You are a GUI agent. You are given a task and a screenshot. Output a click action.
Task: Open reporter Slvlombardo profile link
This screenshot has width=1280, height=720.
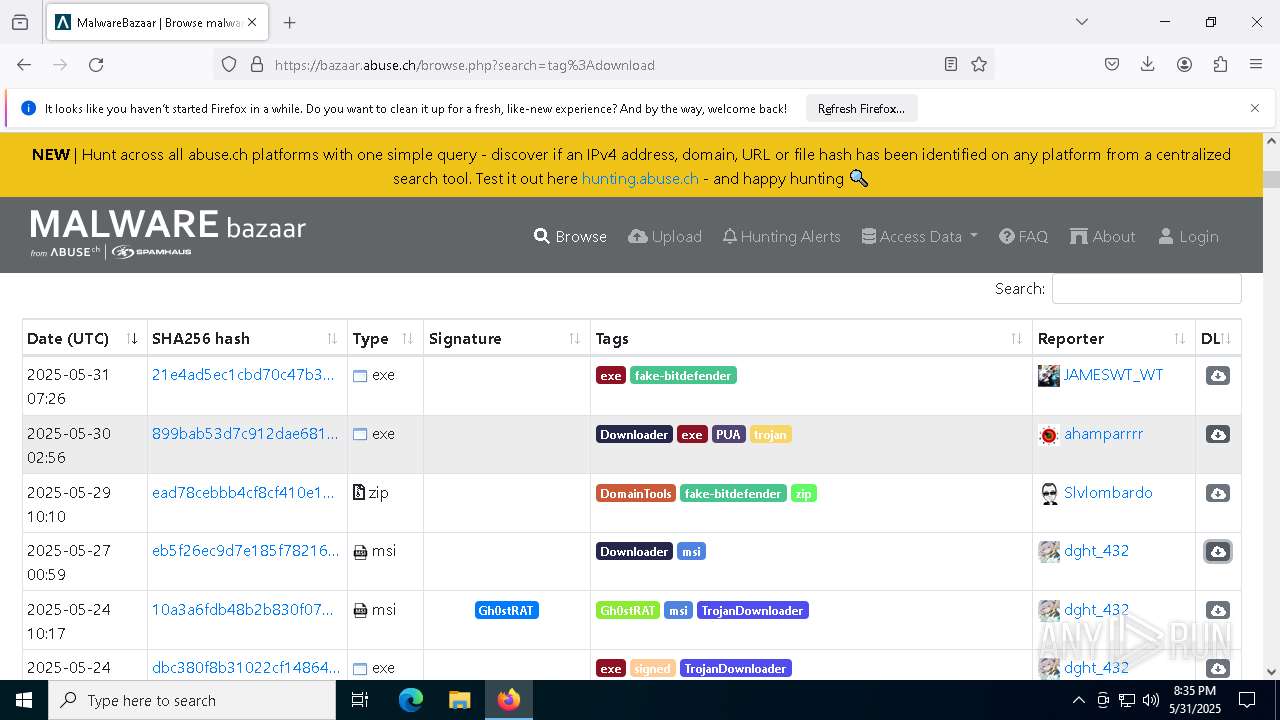click(1108, 493)
